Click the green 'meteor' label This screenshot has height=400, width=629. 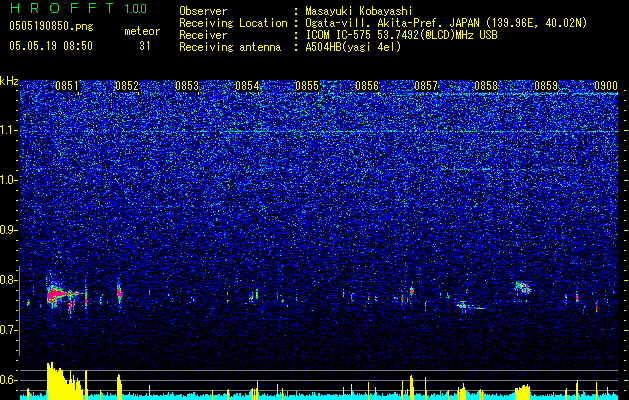142,31
